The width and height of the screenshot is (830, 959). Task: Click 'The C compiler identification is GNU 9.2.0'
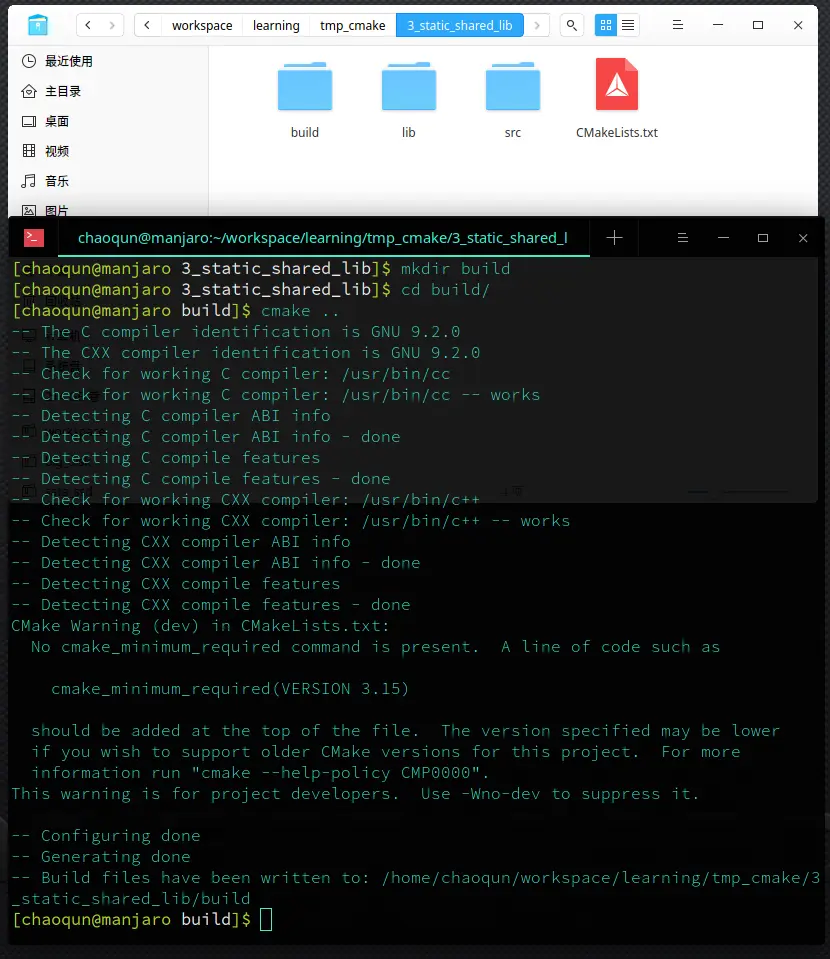250,331
